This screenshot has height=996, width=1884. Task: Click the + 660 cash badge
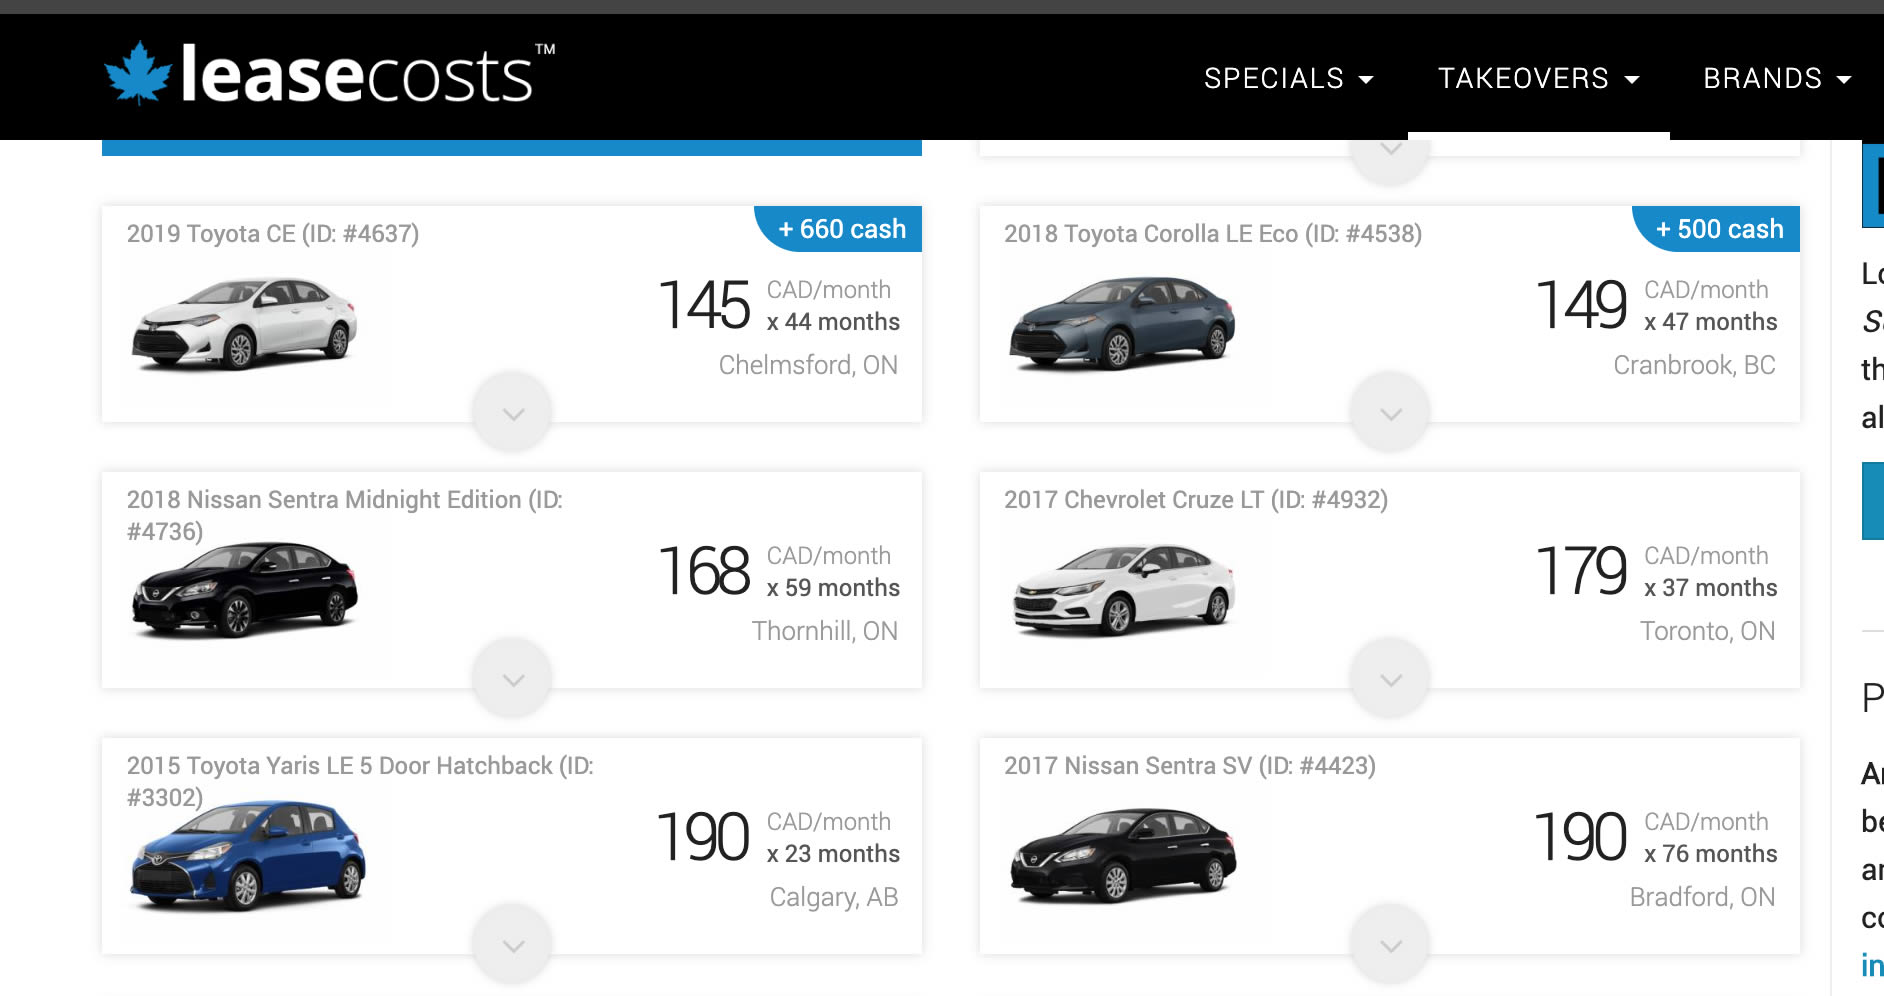pyautogui.click(x=839, y=229)
